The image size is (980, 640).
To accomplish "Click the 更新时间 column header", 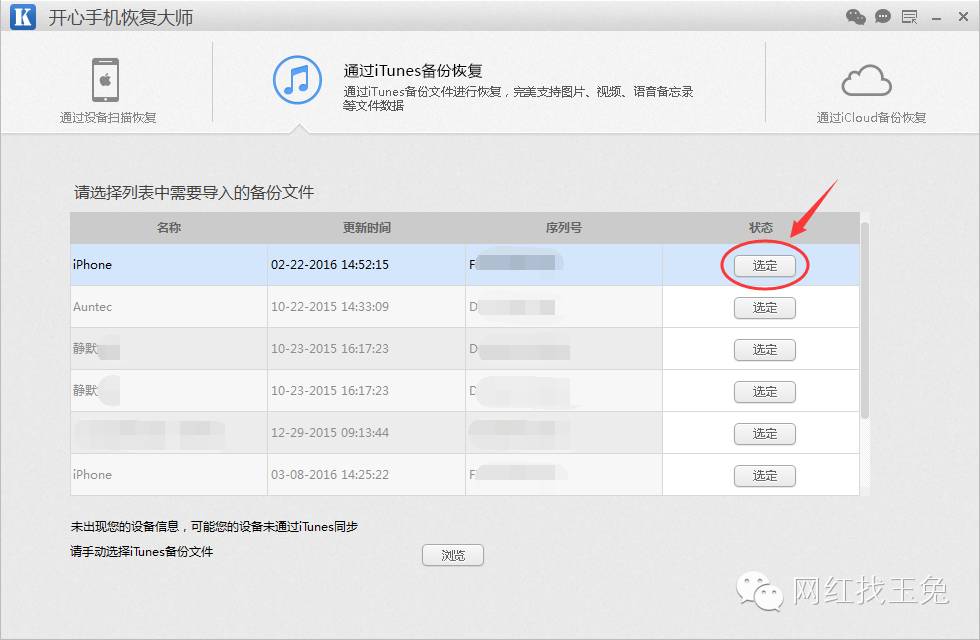I will pos(366,228).
